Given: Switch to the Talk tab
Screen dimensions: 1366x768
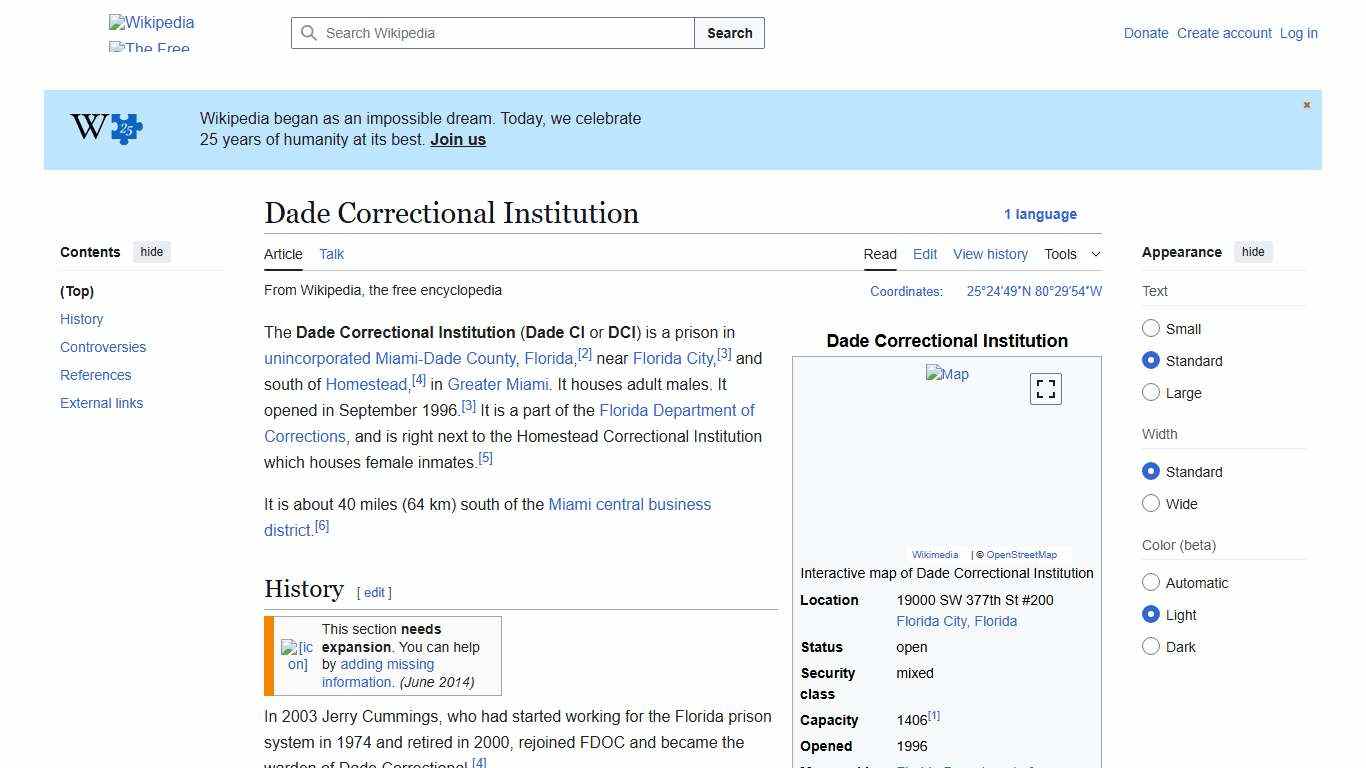Looking at the screenshot, I should (331, 254).
